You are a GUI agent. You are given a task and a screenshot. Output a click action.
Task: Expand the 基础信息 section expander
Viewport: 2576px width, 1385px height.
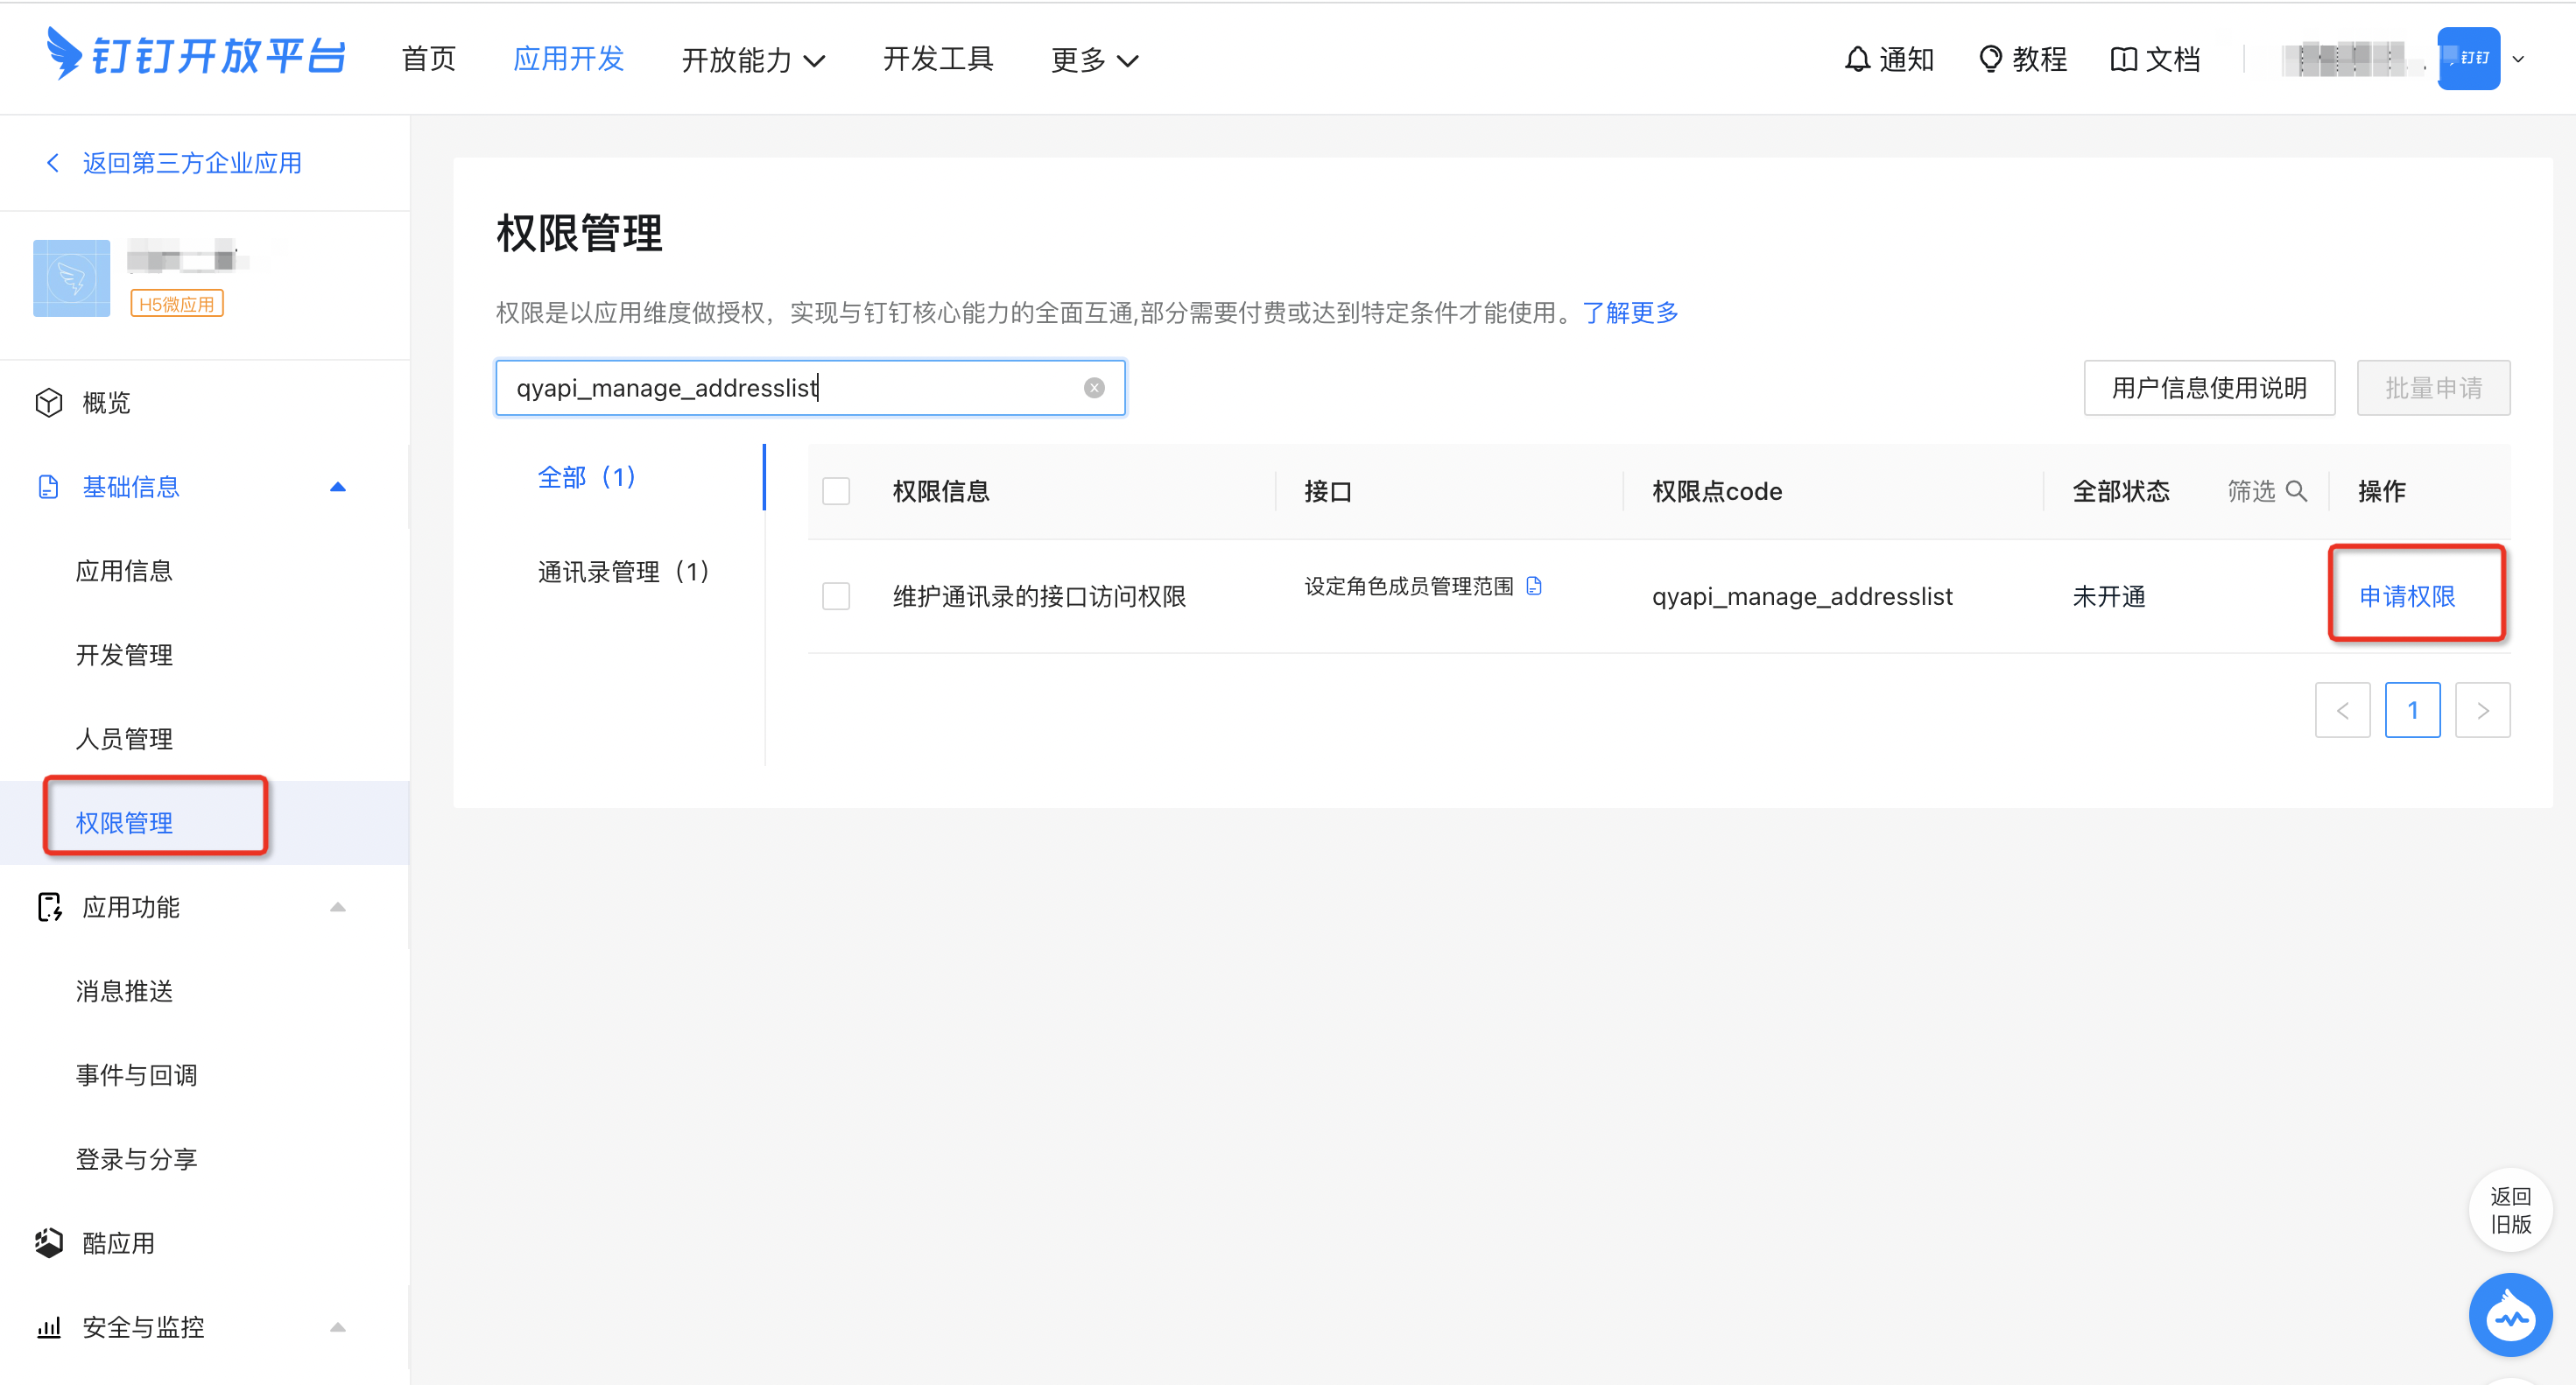click(336, 486)
